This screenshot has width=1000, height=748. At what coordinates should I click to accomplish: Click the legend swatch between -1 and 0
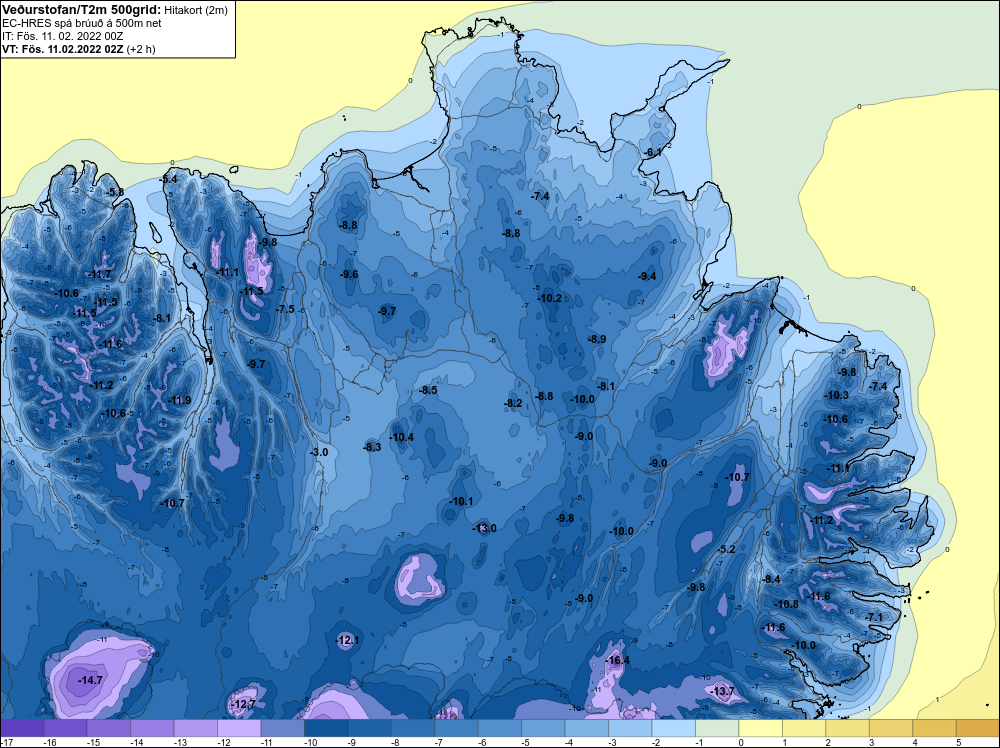[x=717, y=728]
